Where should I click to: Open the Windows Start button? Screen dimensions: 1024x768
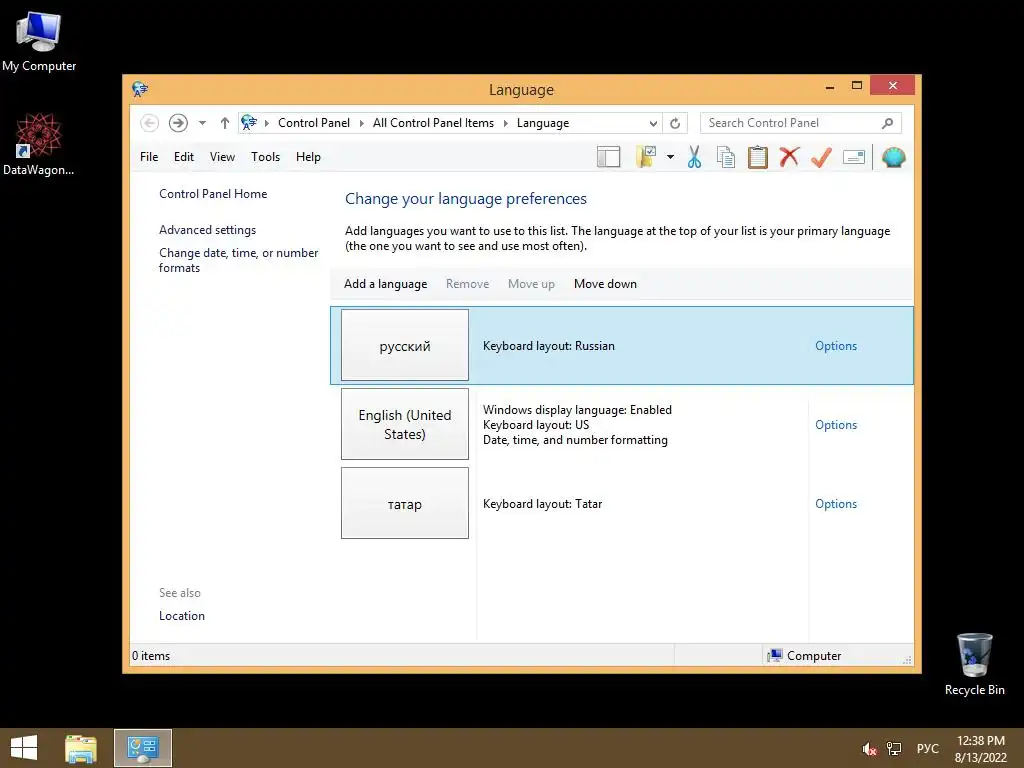coord(24,748)
